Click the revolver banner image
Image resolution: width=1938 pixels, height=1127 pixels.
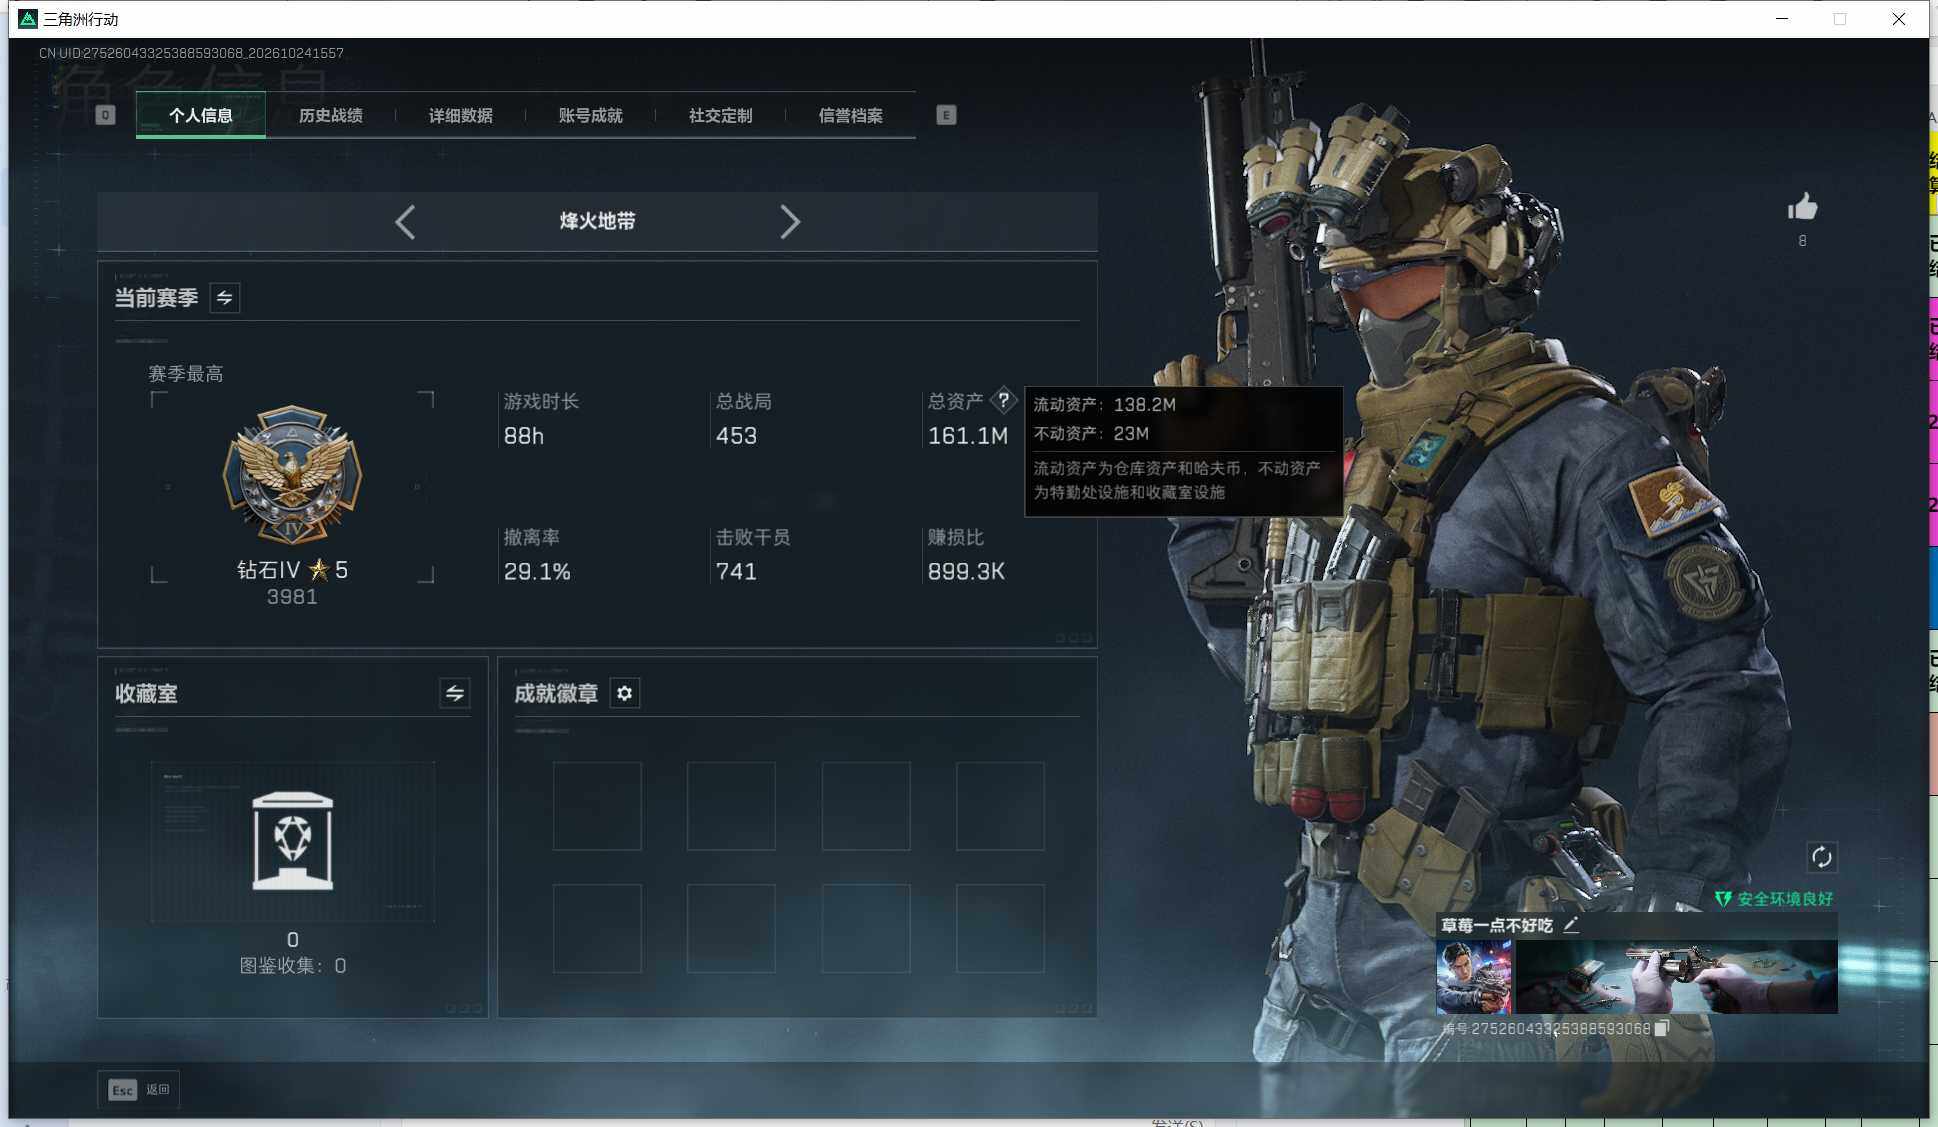pos(1677,977)
